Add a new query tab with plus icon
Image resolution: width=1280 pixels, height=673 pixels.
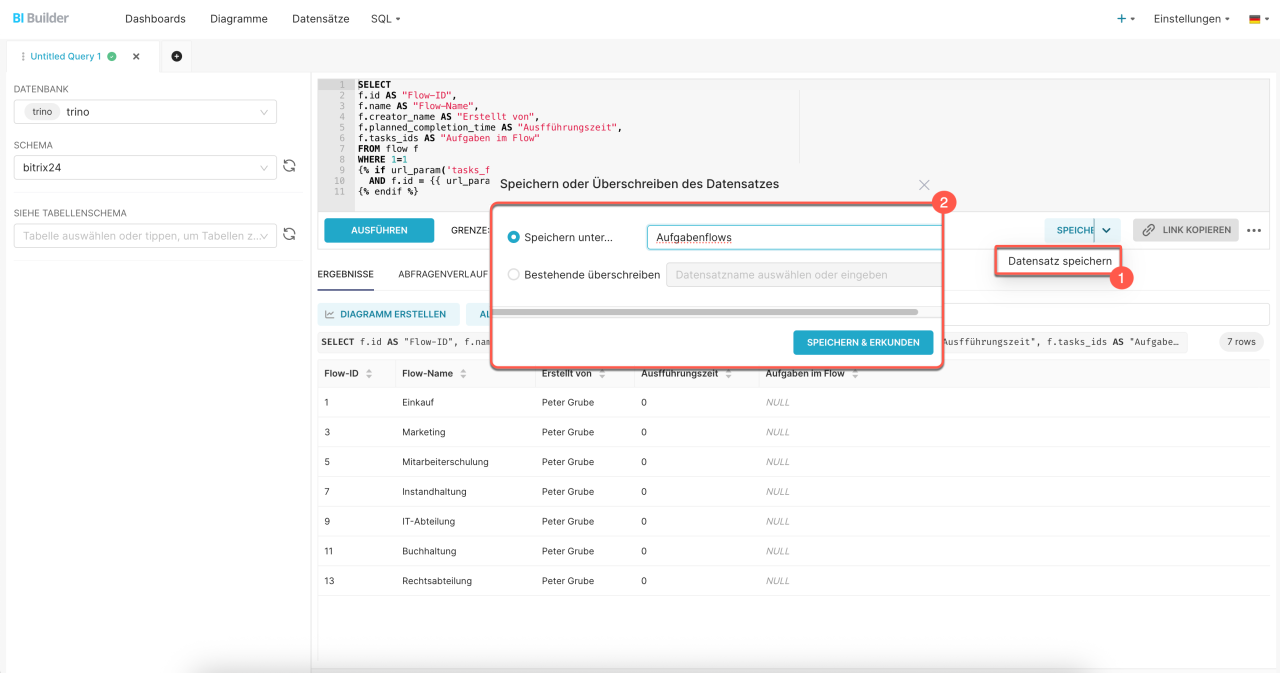click(177, 57)
